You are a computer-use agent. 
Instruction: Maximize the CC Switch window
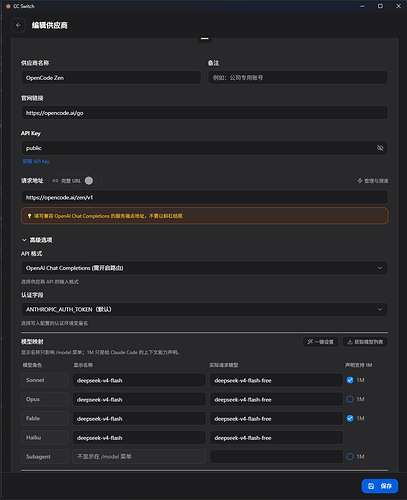tap(380, 6)
